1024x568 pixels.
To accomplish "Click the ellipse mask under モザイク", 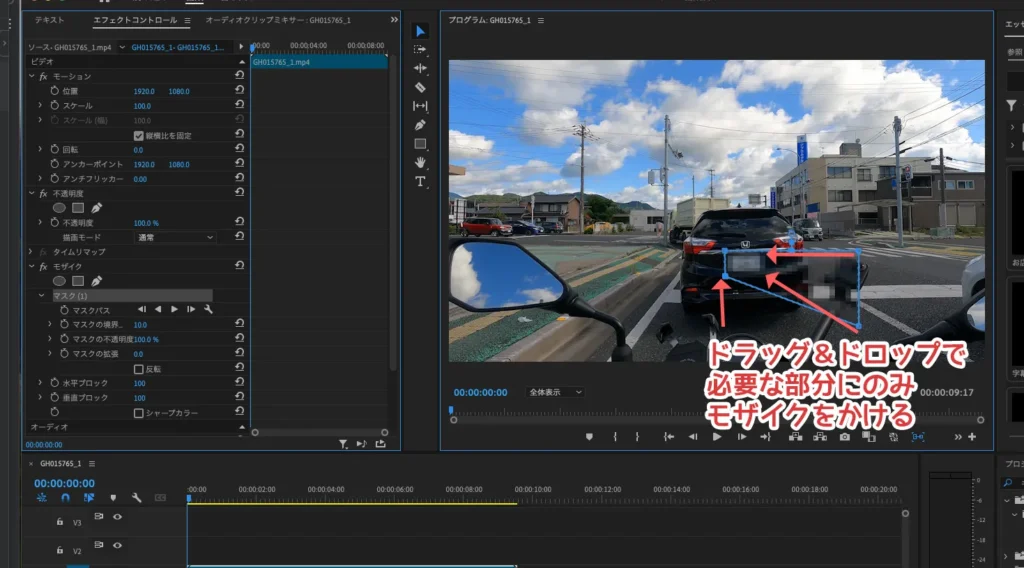I will click(59, 281).
